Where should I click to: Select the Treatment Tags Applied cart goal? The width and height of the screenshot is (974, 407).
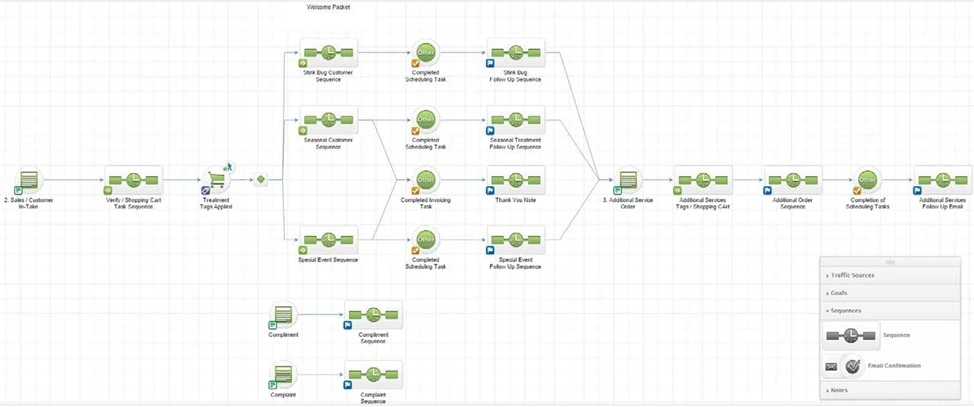[216, 180]
